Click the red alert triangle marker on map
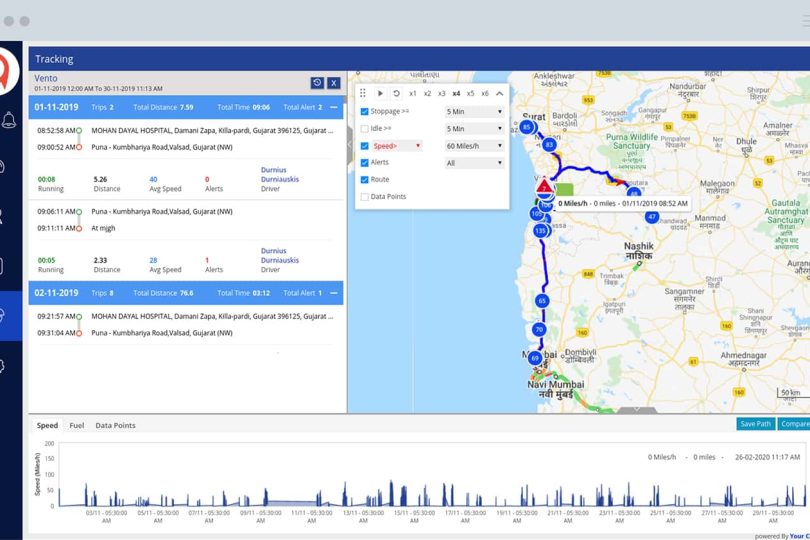This screenshot has height=540, width=810. point(542,187)
